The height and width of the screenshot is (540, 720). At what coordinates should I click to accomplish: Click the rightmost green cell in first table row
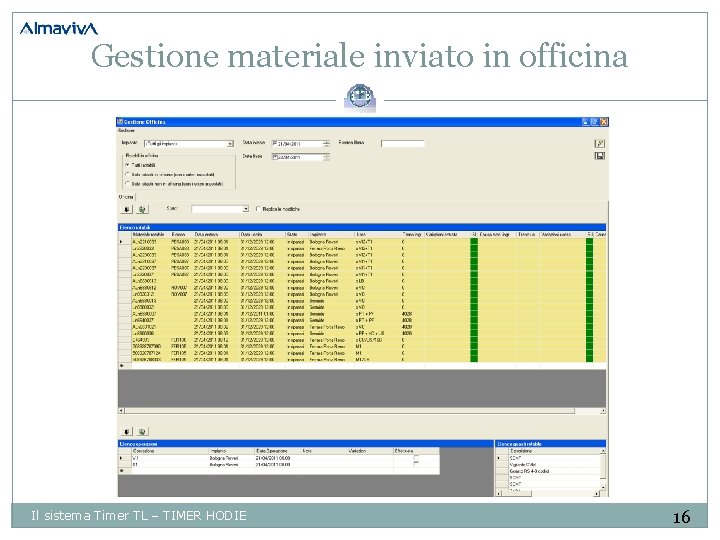pos(590,242)
